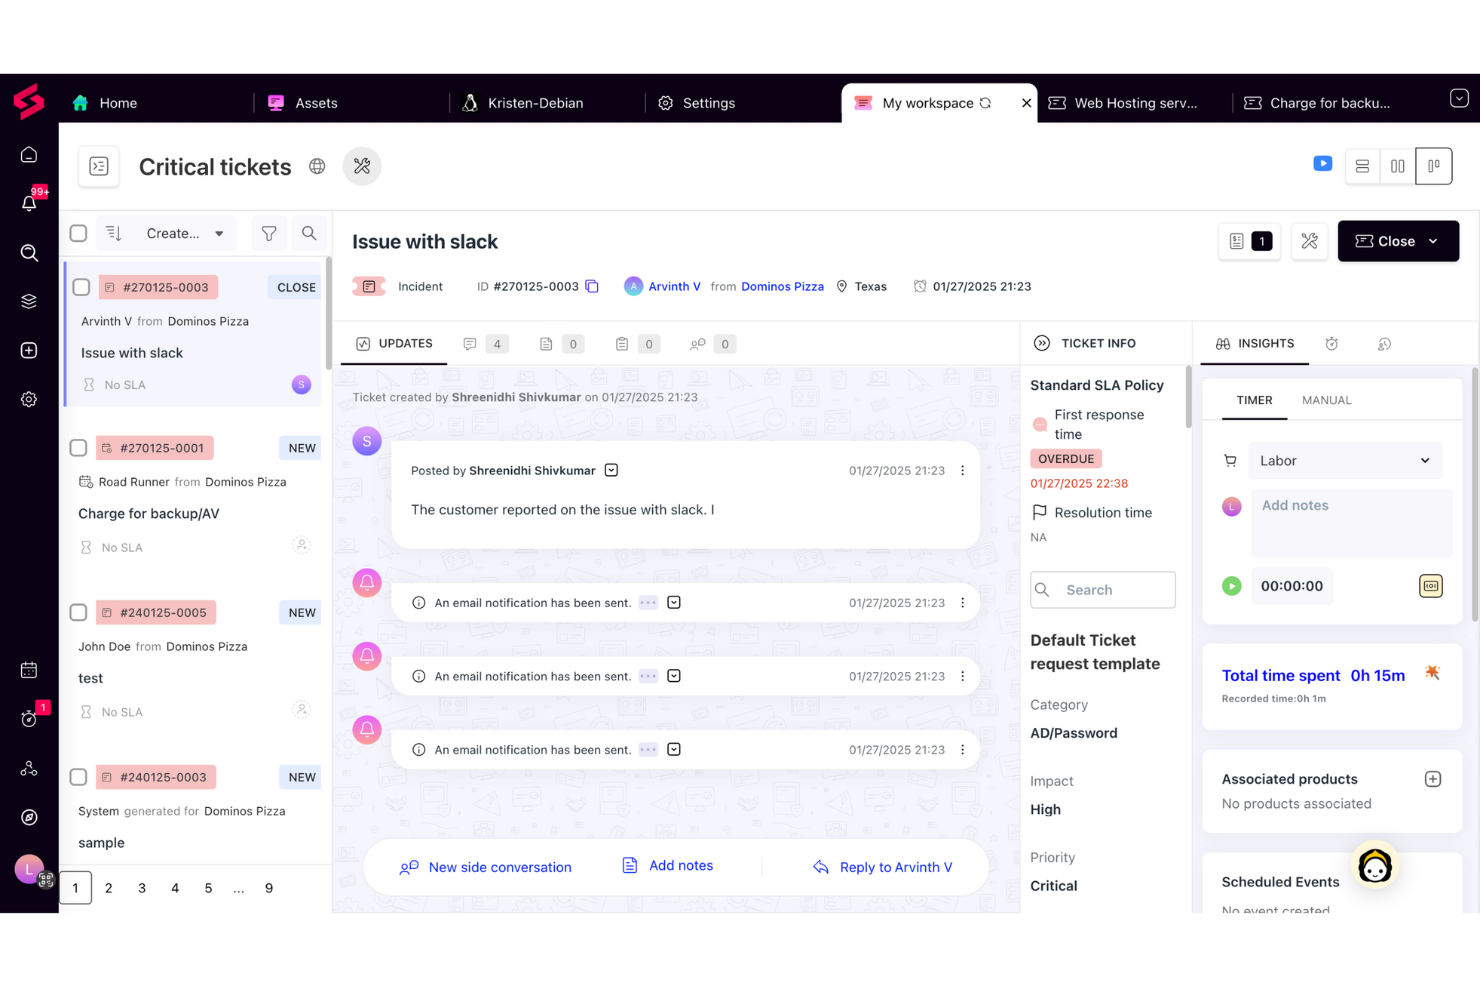Go to page 2 of the ticket list
This screenshot has width=1480, height=987.
point(108,887)
